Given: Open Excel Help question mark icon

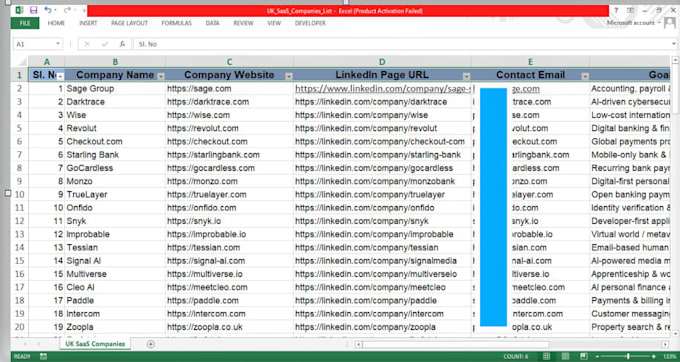Looking at the screenshot, I should pyautogui.click(x=616, y=10).
